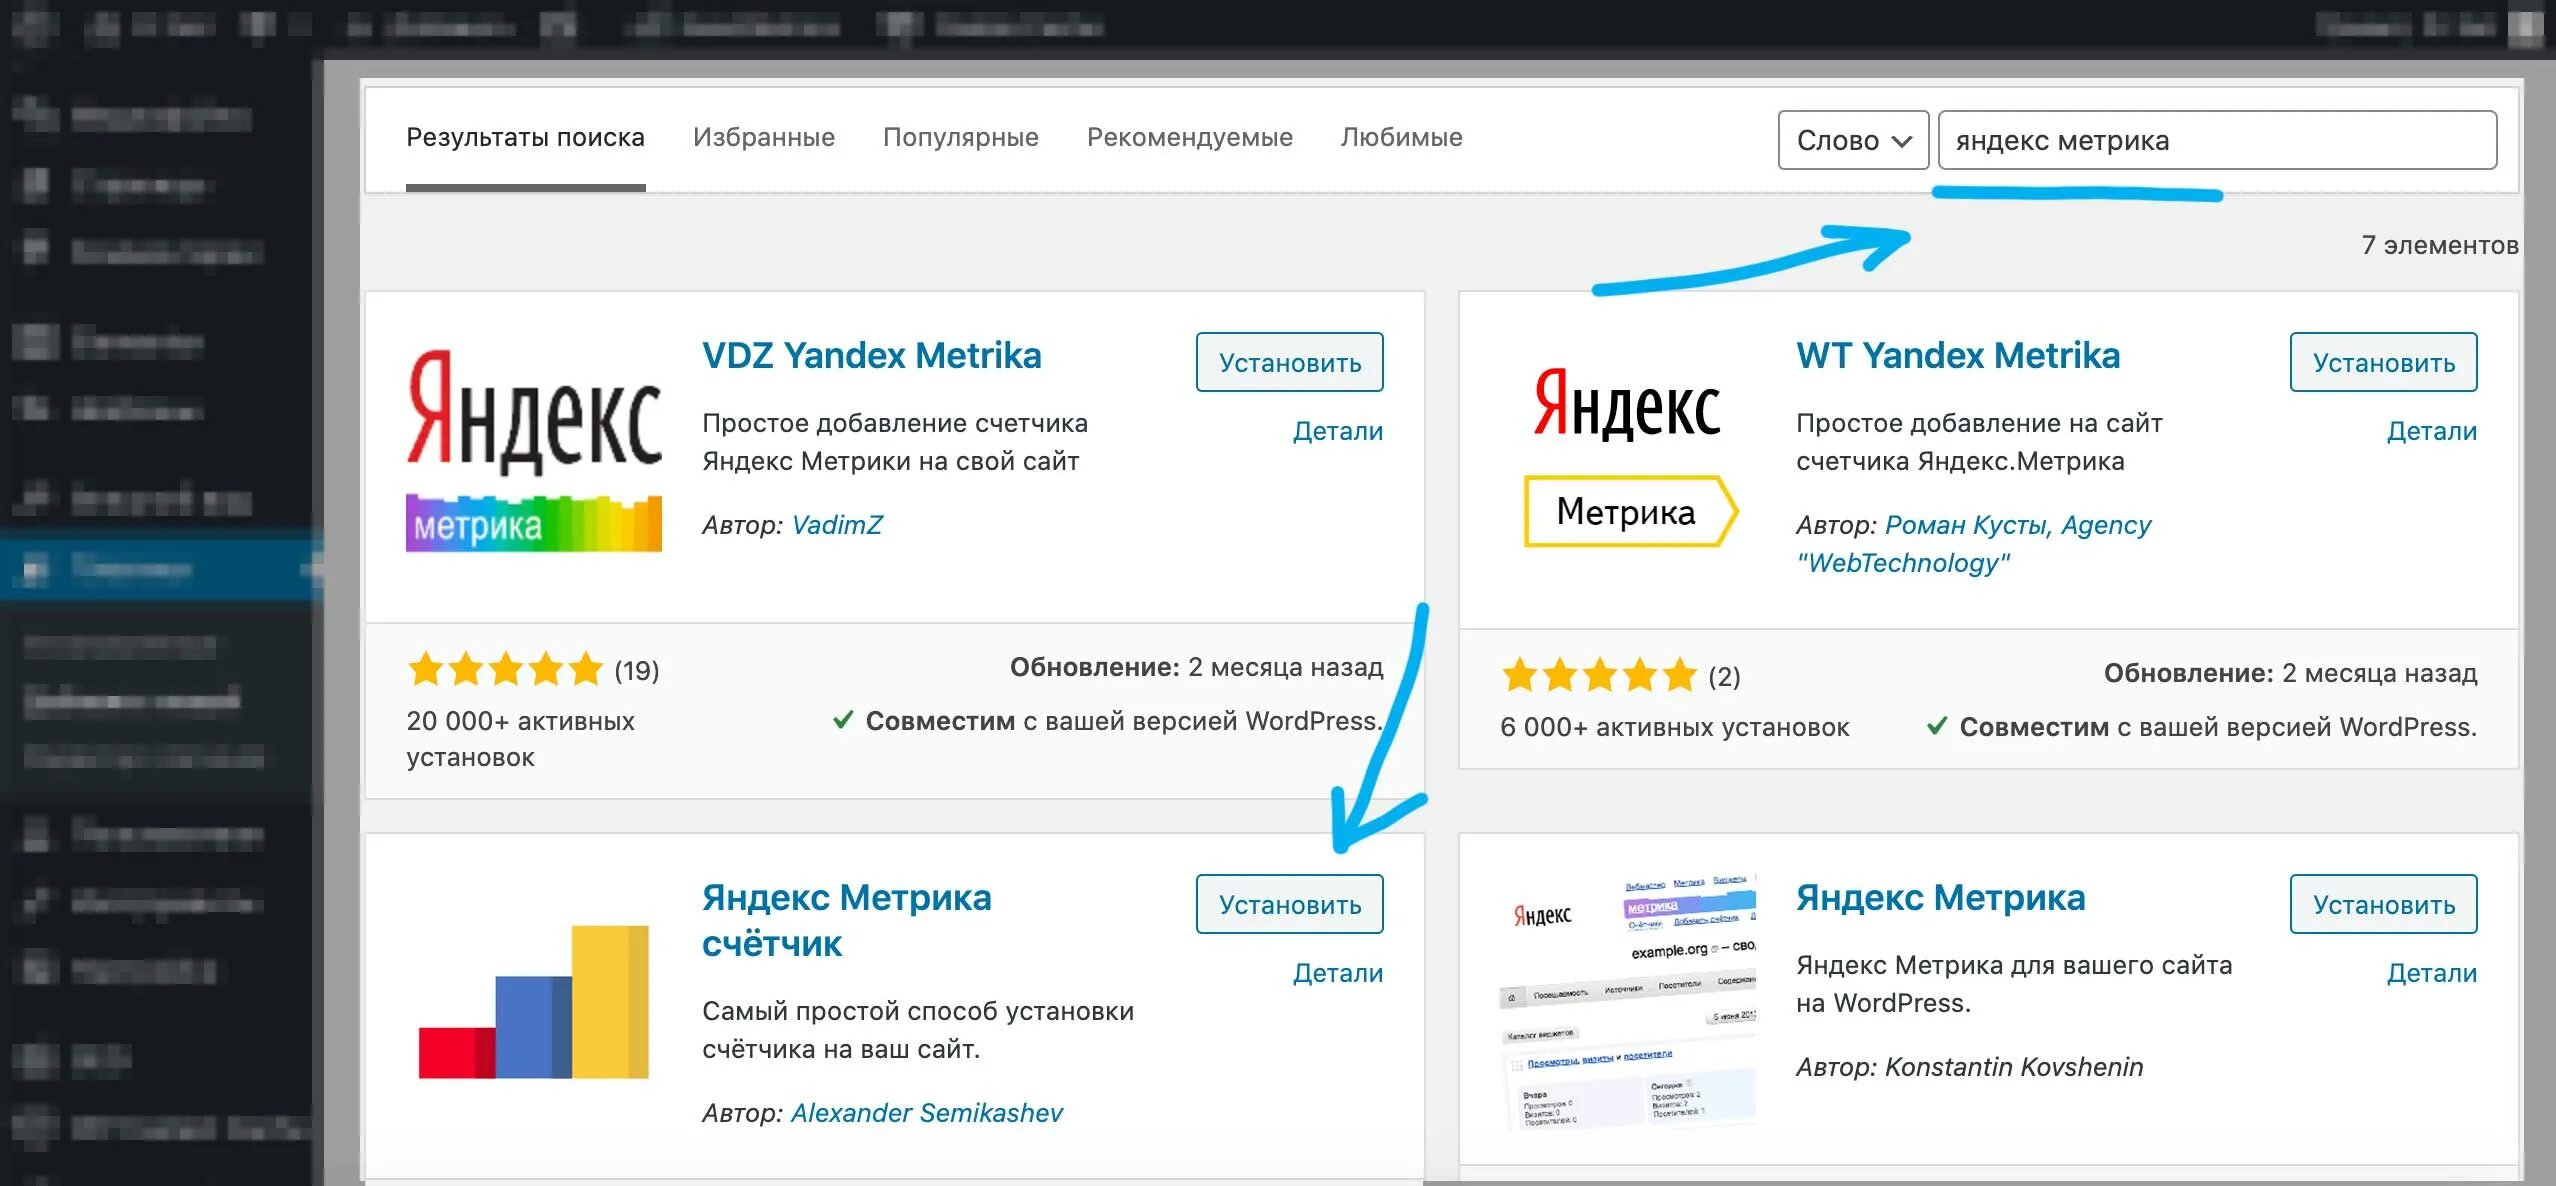The image size is (2556, 1186).
Task: Click '20 000+ активных установок' text
Action: pyautogui.click(x=520, y=739)
